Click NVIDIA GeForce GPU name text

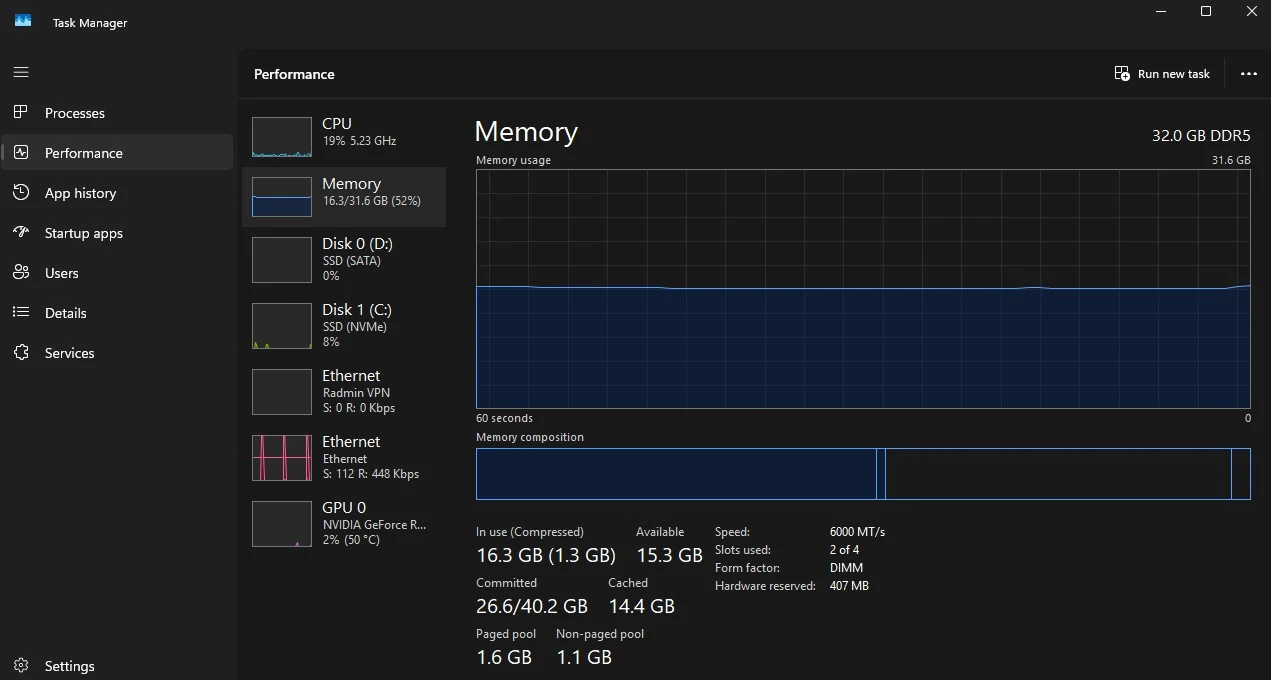pyautogui.click(x=375, y=524)
